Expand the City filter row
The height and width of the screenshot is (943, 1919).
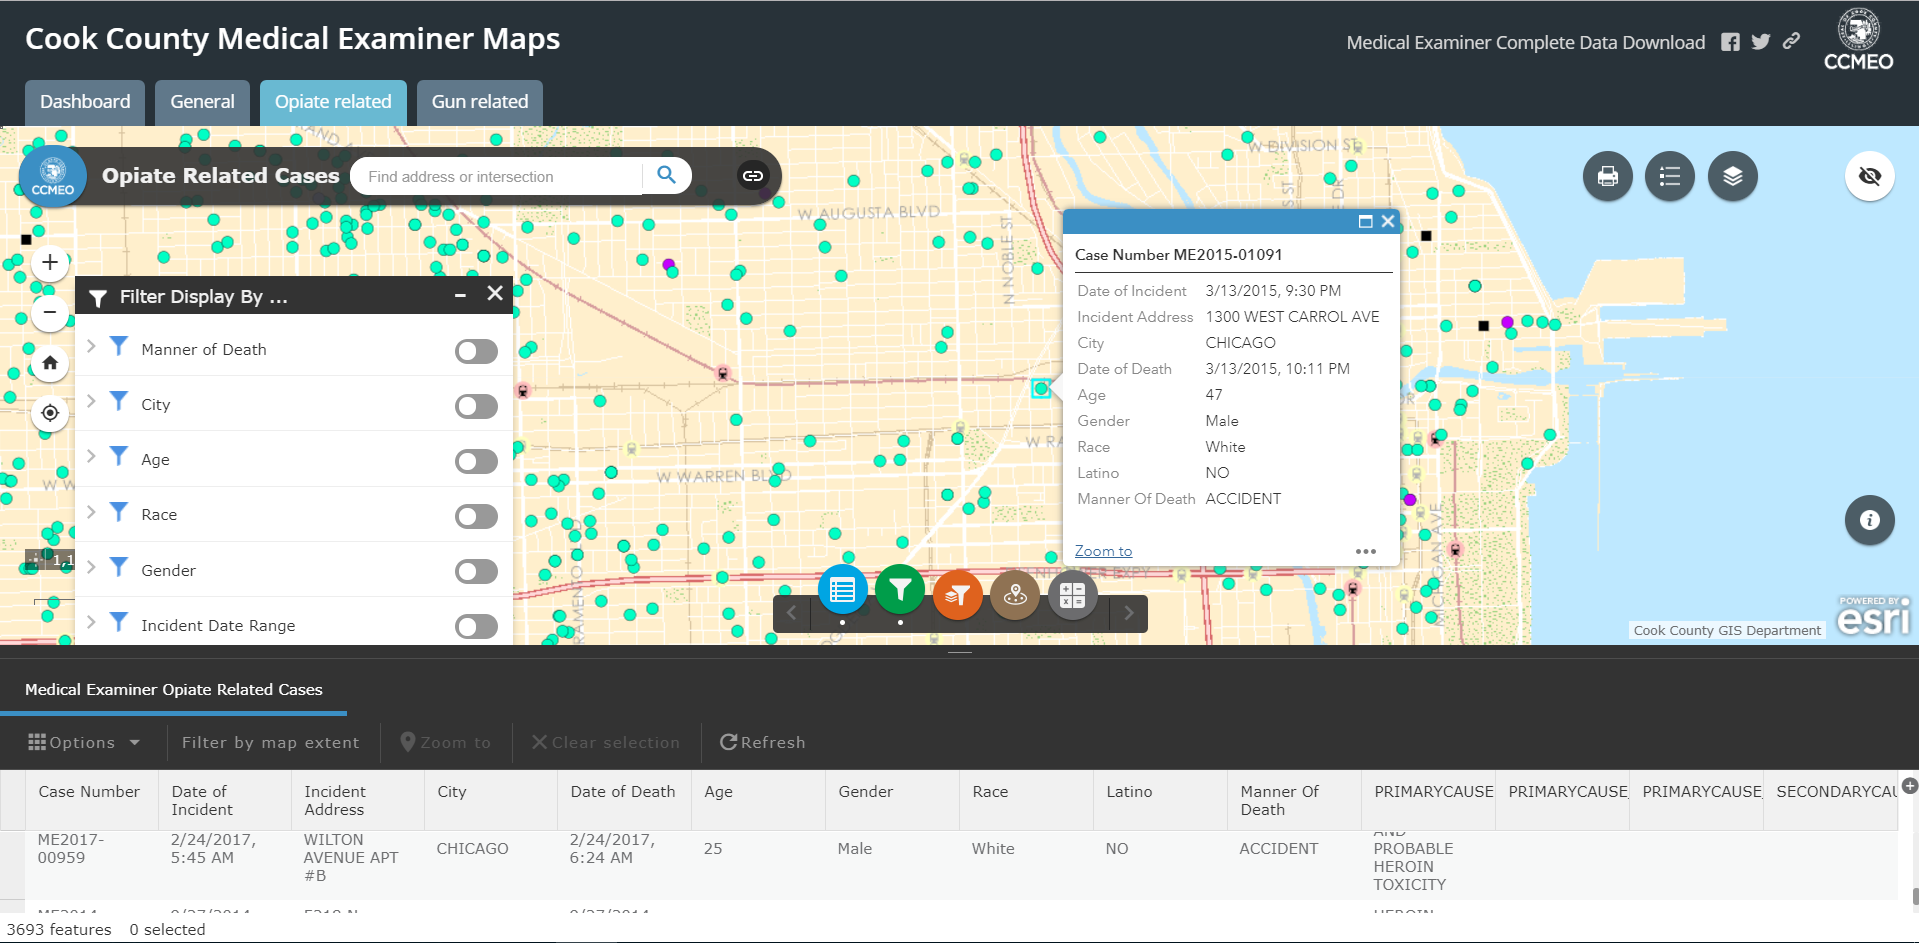(x=92, y=402)
